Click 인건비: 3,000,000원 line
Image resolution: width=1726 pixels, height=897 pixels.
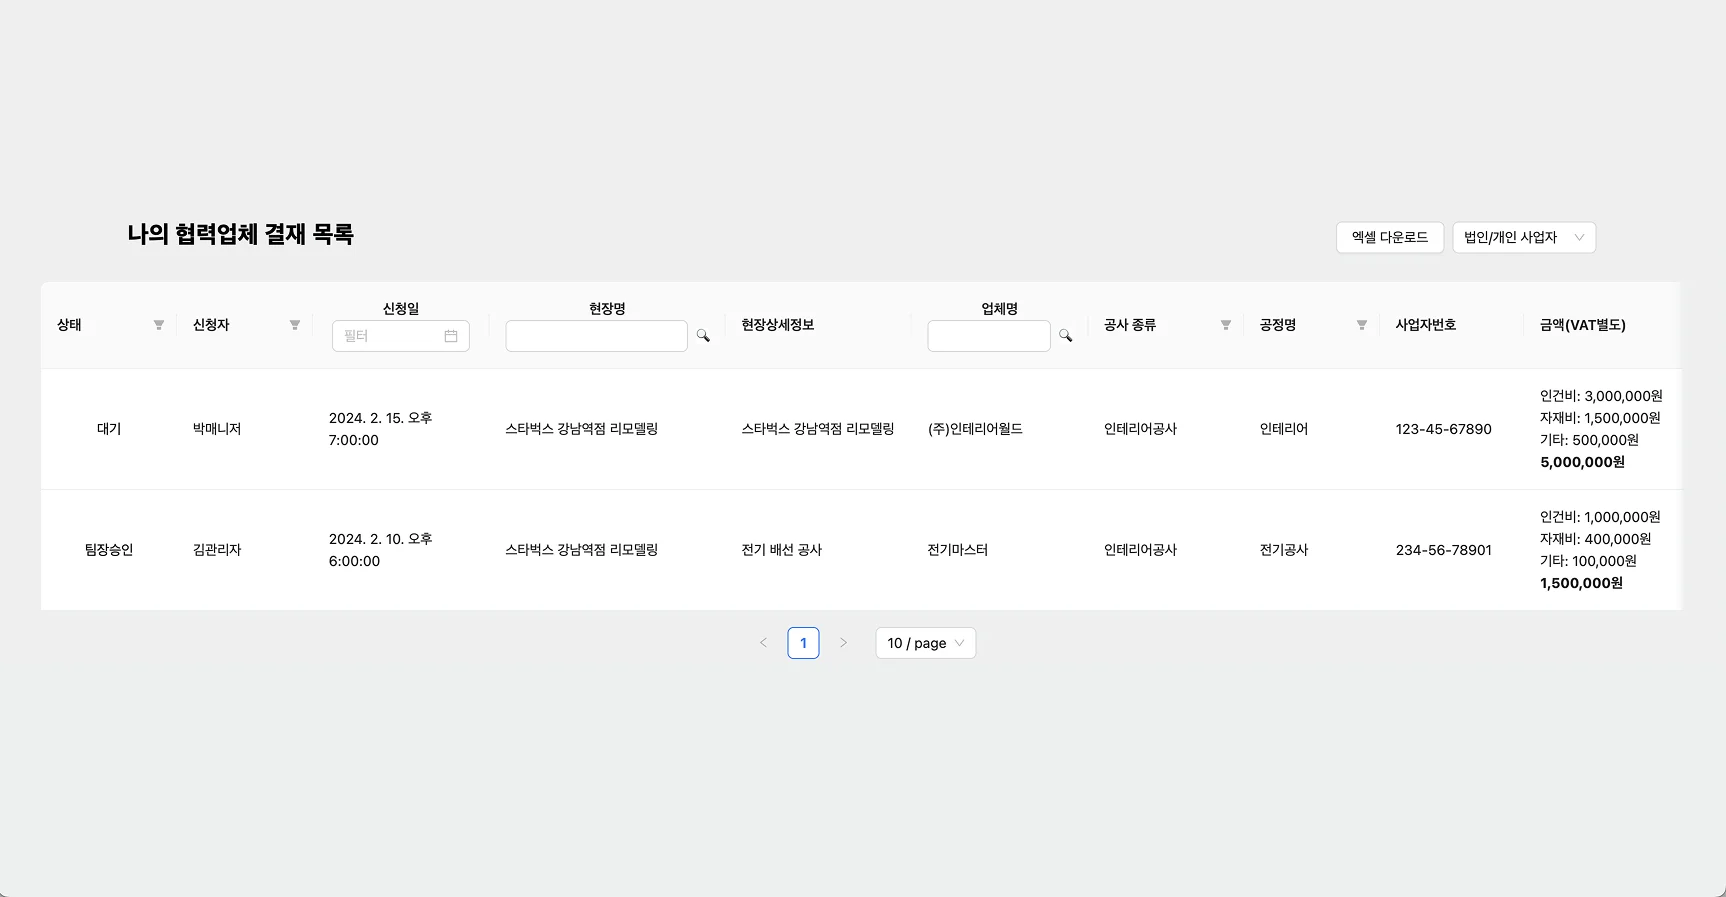click(1601, 396)
